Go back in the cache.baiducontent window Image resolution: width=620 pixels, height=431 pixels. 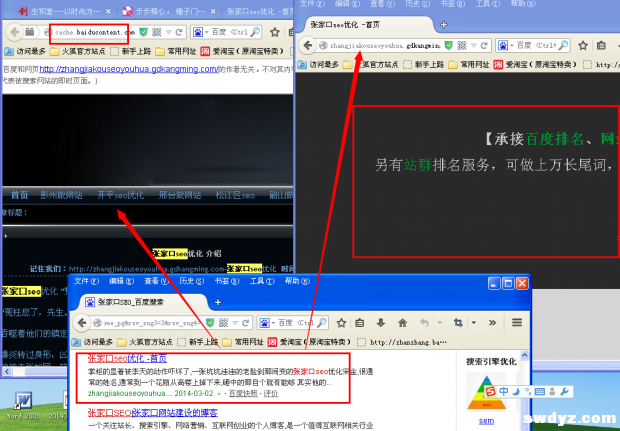pos(15,32)
